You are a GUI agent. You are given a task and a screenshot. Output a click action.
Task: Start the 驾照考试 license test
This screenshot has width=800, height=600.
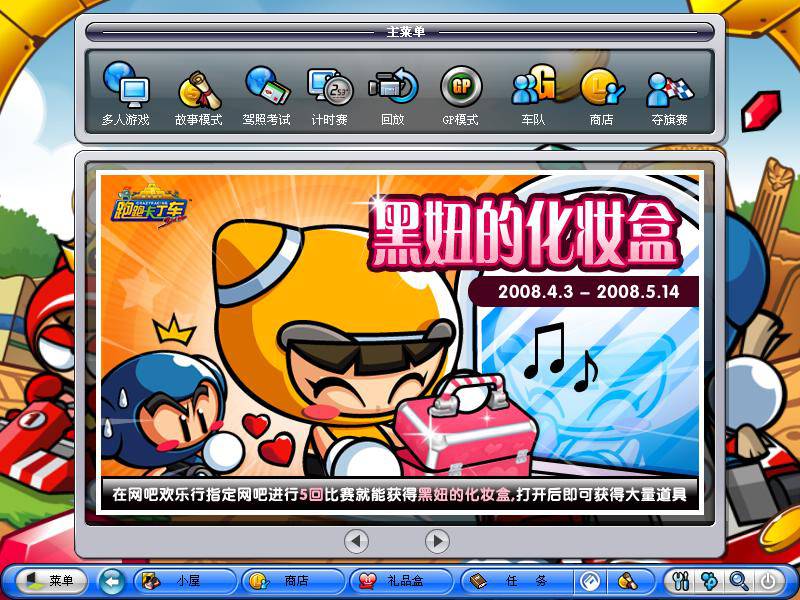click(266, 96)
